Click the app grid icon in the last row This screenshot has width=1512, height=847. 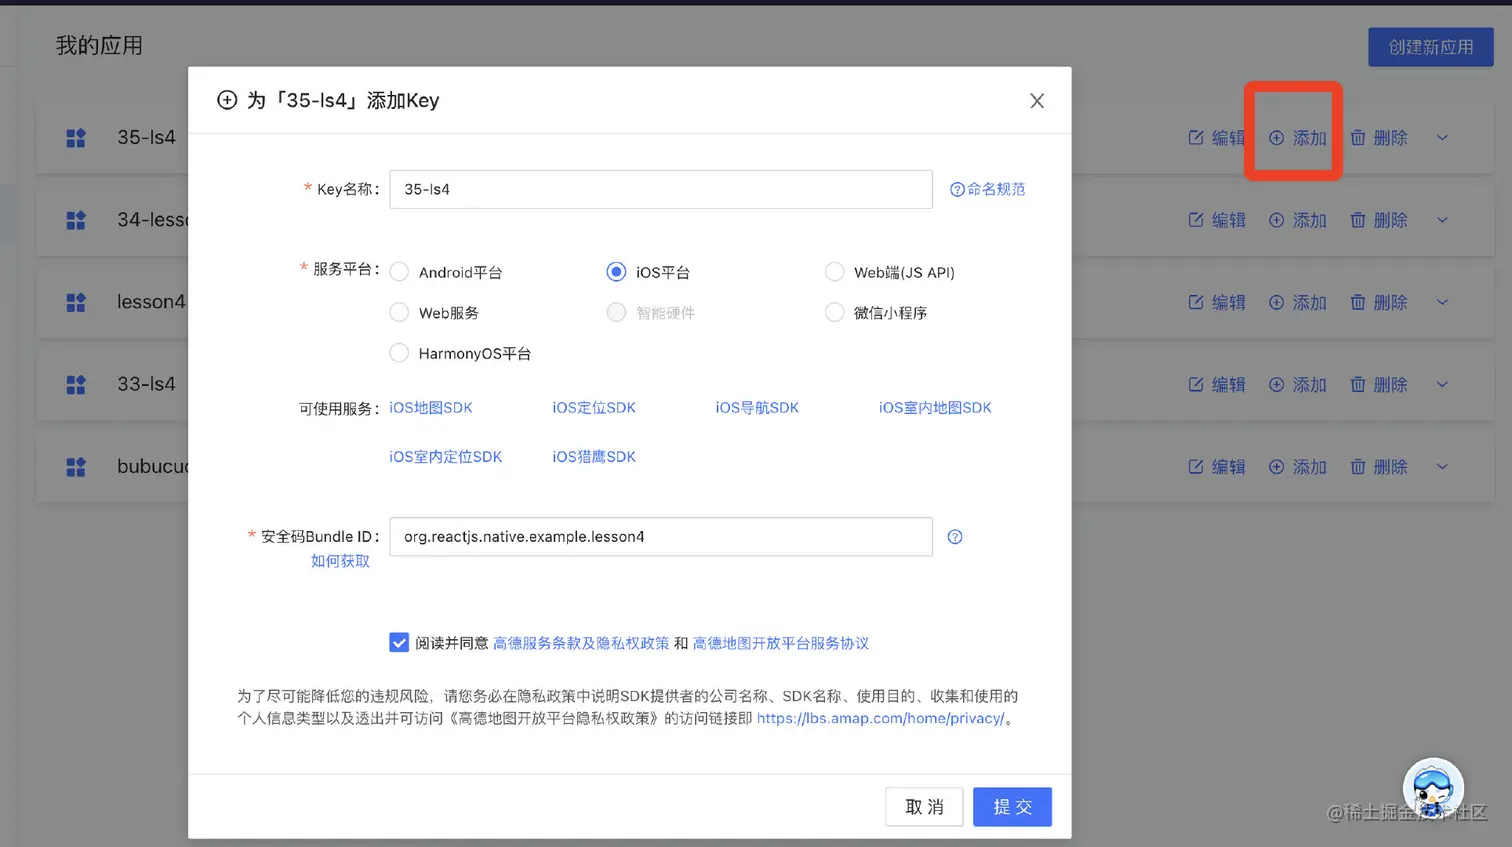point(76,467)
